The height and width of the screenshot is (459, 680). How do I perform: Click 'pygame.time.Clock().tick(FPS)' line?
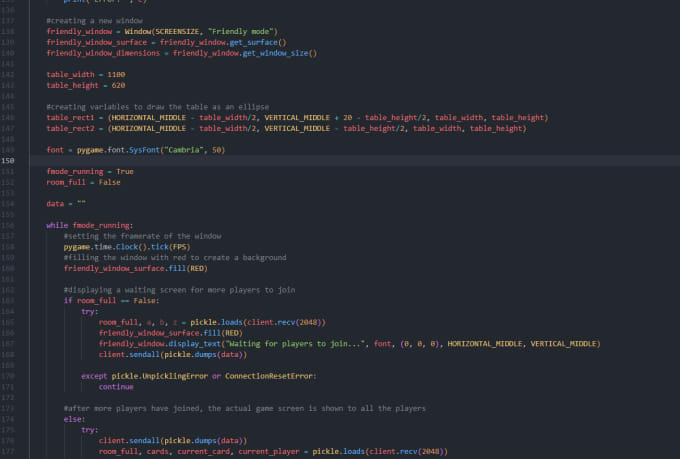pyautogui.click(x=127, y=247)
